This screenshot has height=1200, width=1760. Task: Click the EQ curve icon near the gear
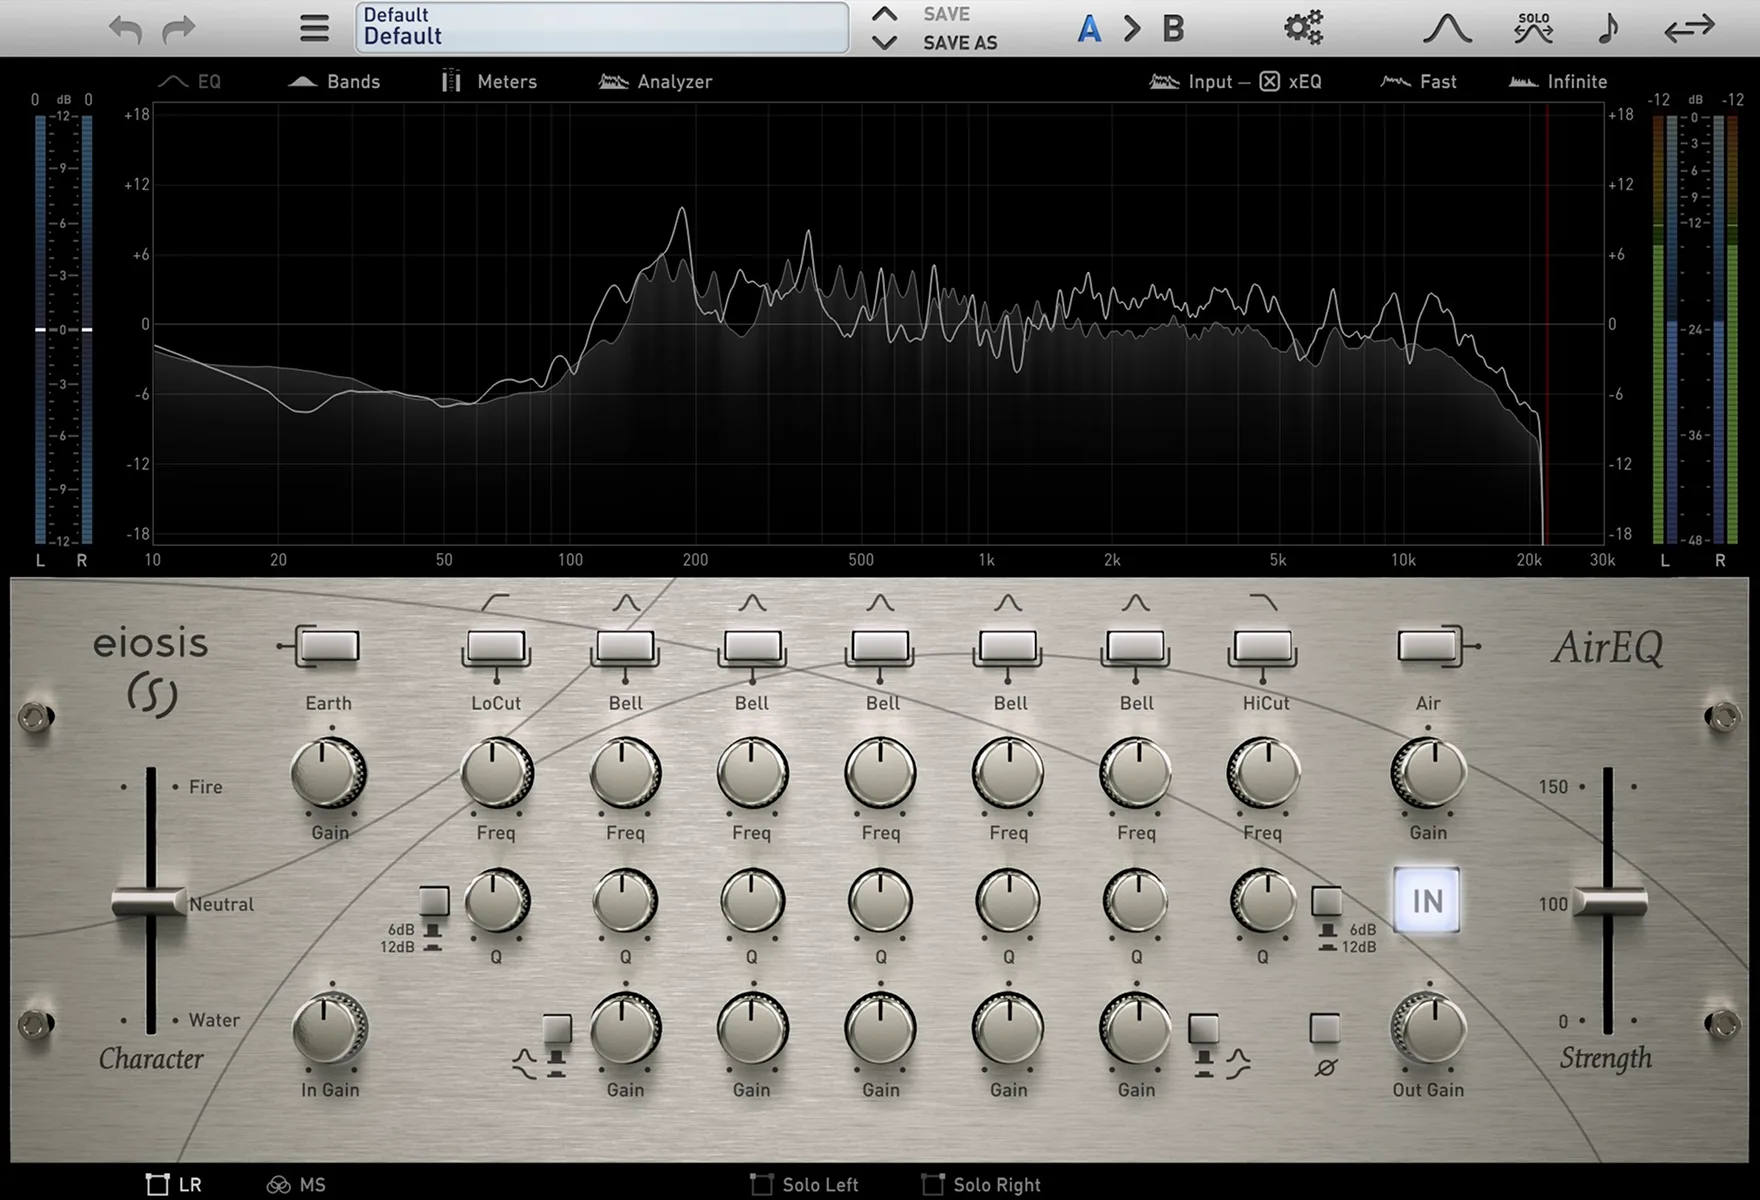1447,27
